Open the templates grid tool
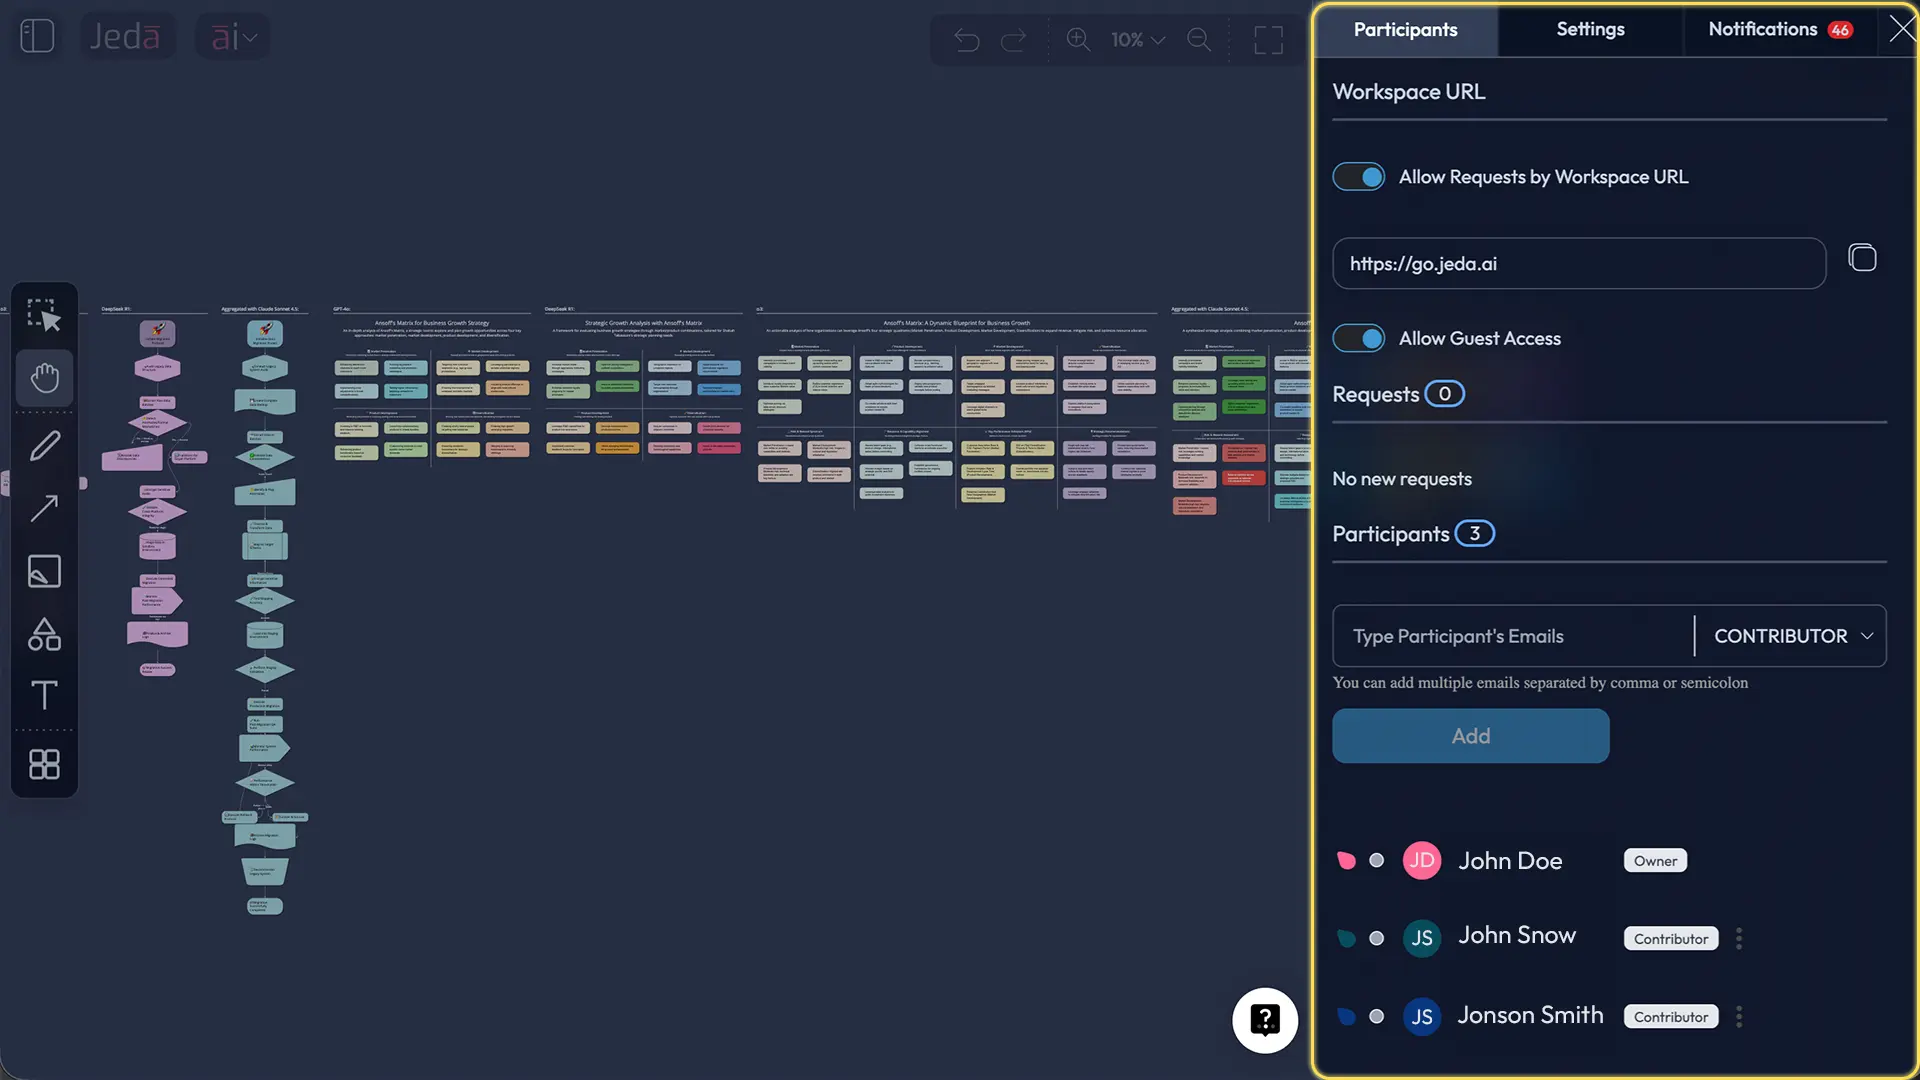The image size is (1920, 1080). coord(44,765)
